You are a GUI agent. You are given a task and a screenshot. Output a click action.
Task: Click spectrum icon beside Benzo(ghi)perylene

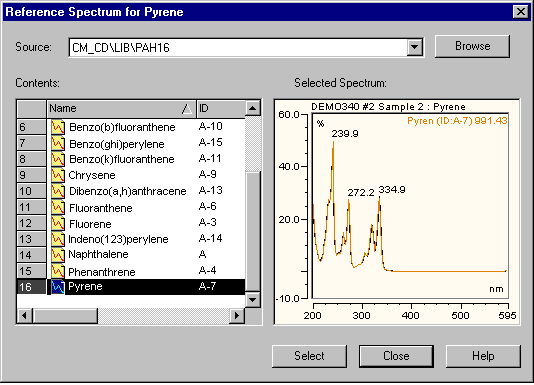click(58, 143)
